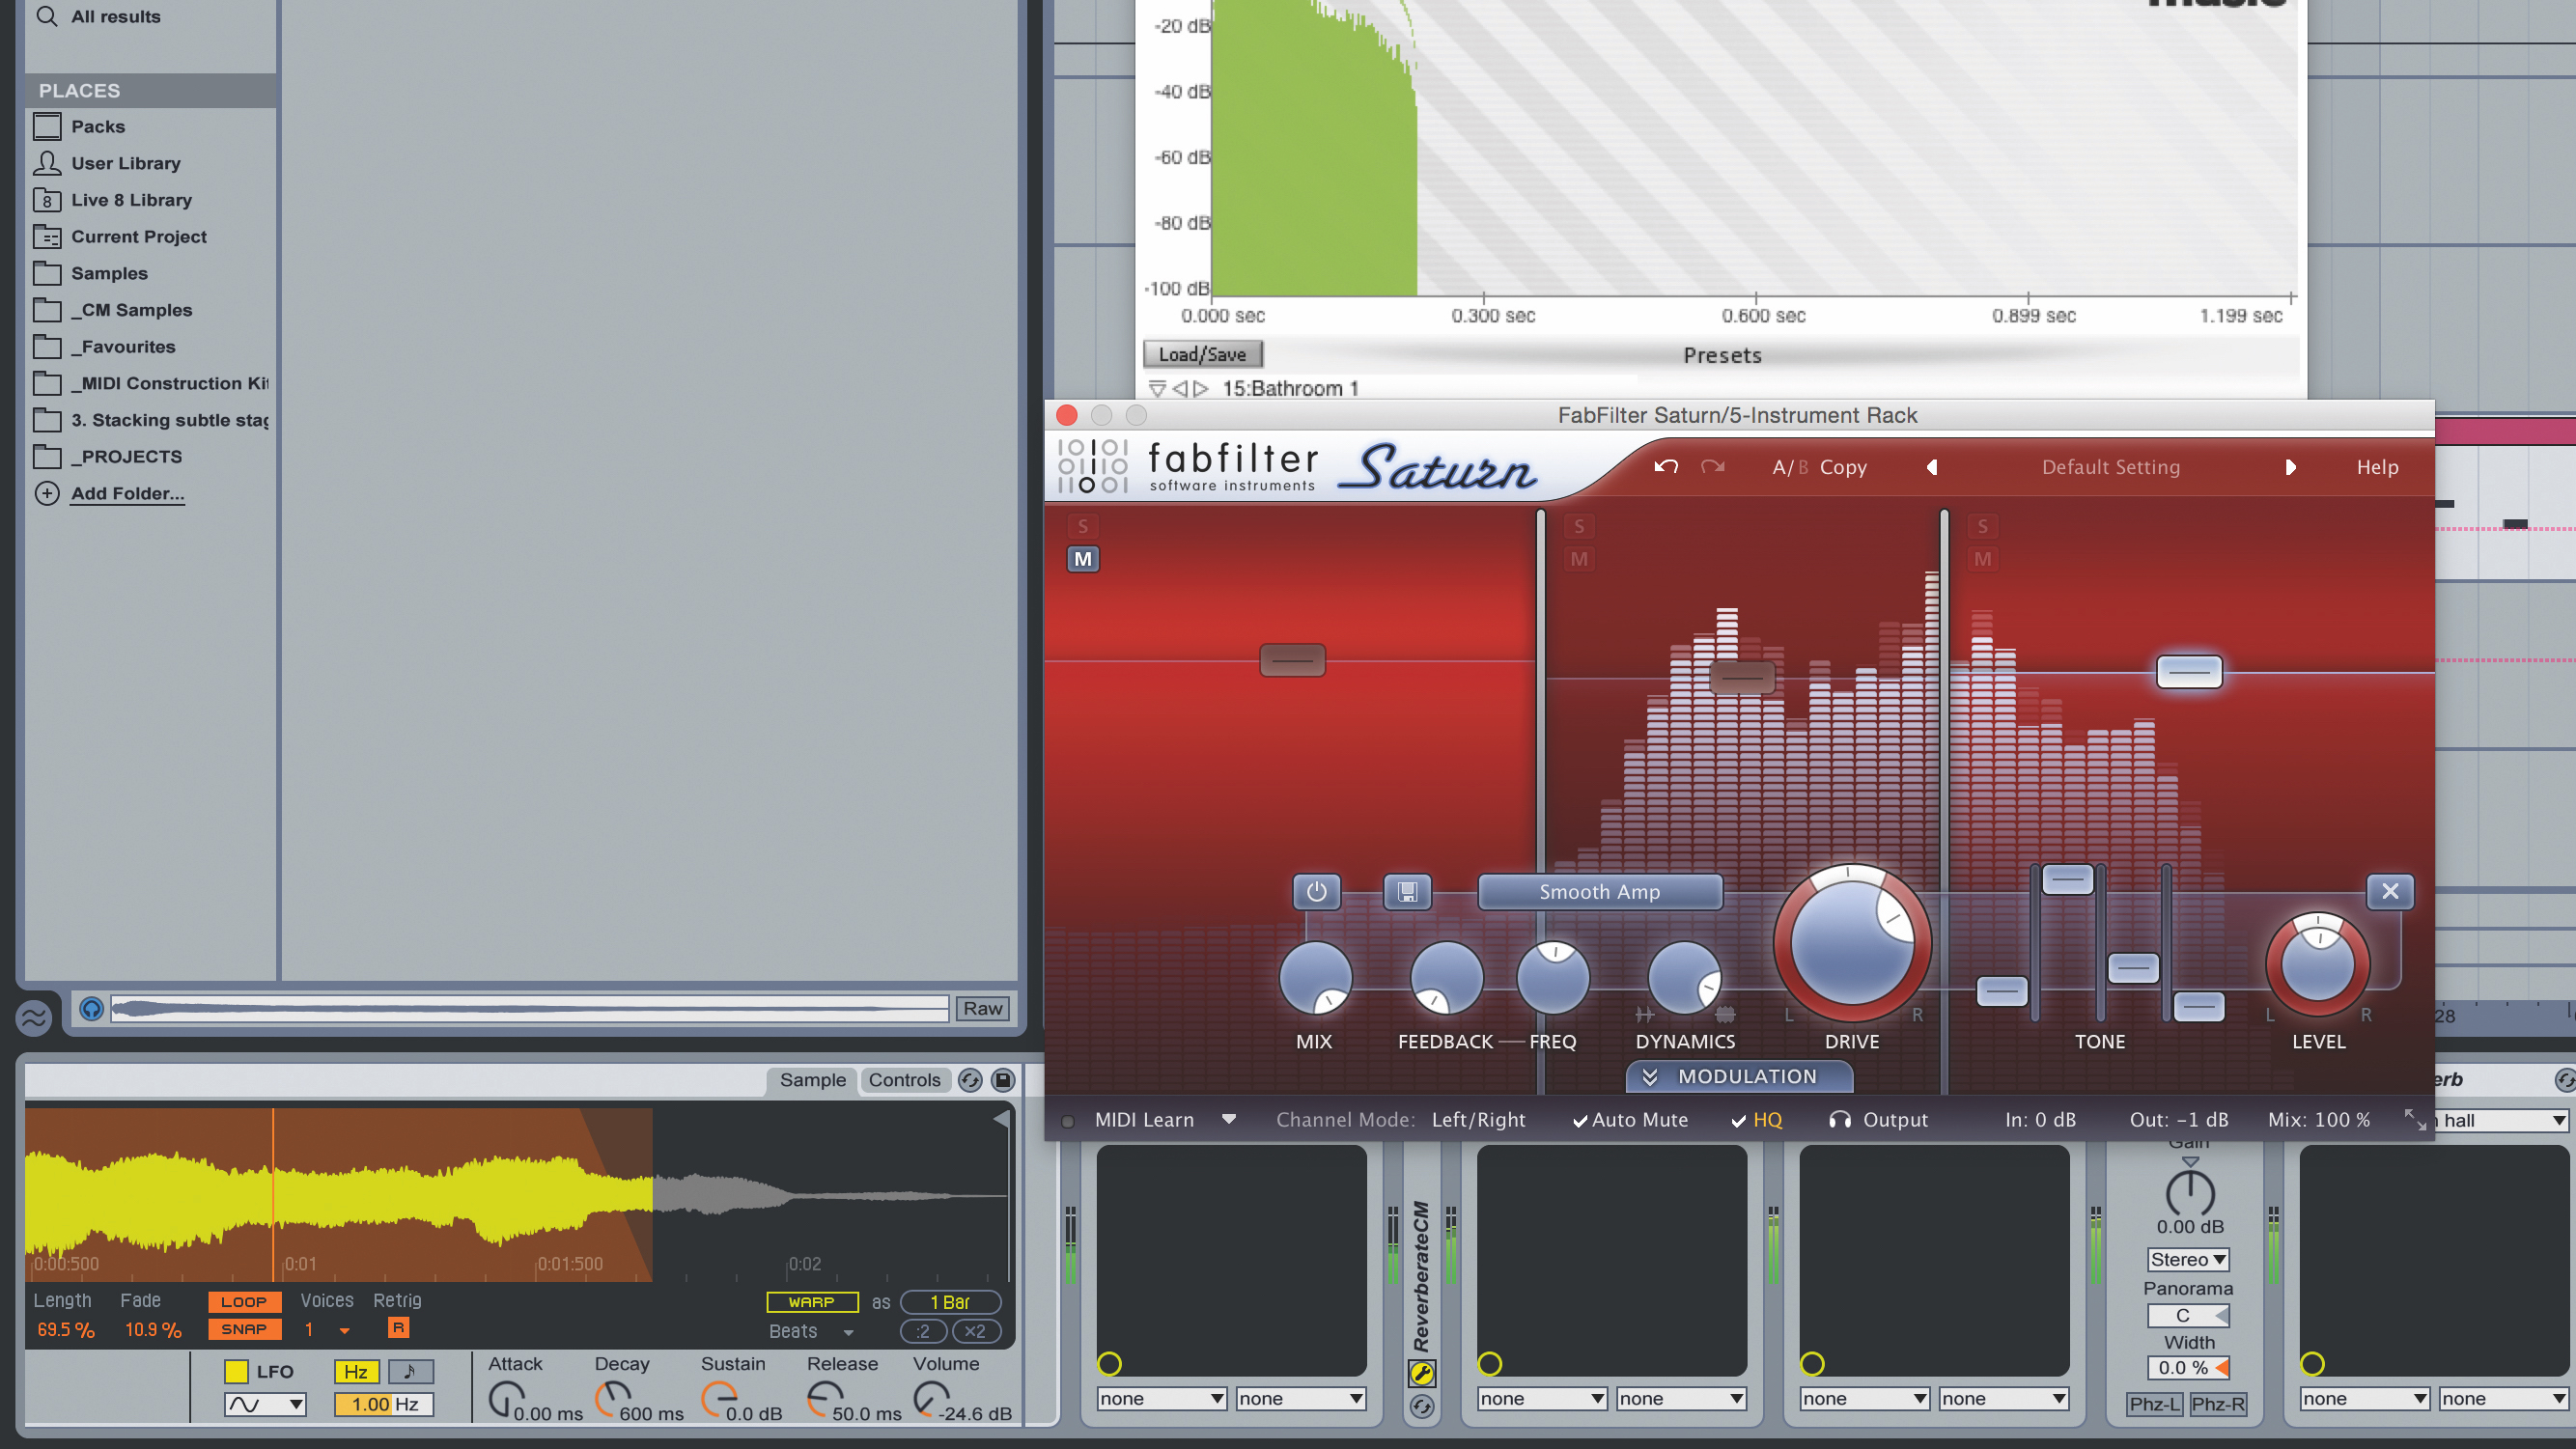Screen dimensions: 2576x1449
Task: Click the previous preset triangle in Reverberate
Action: pyautogui.click(x=1179, y=388)
